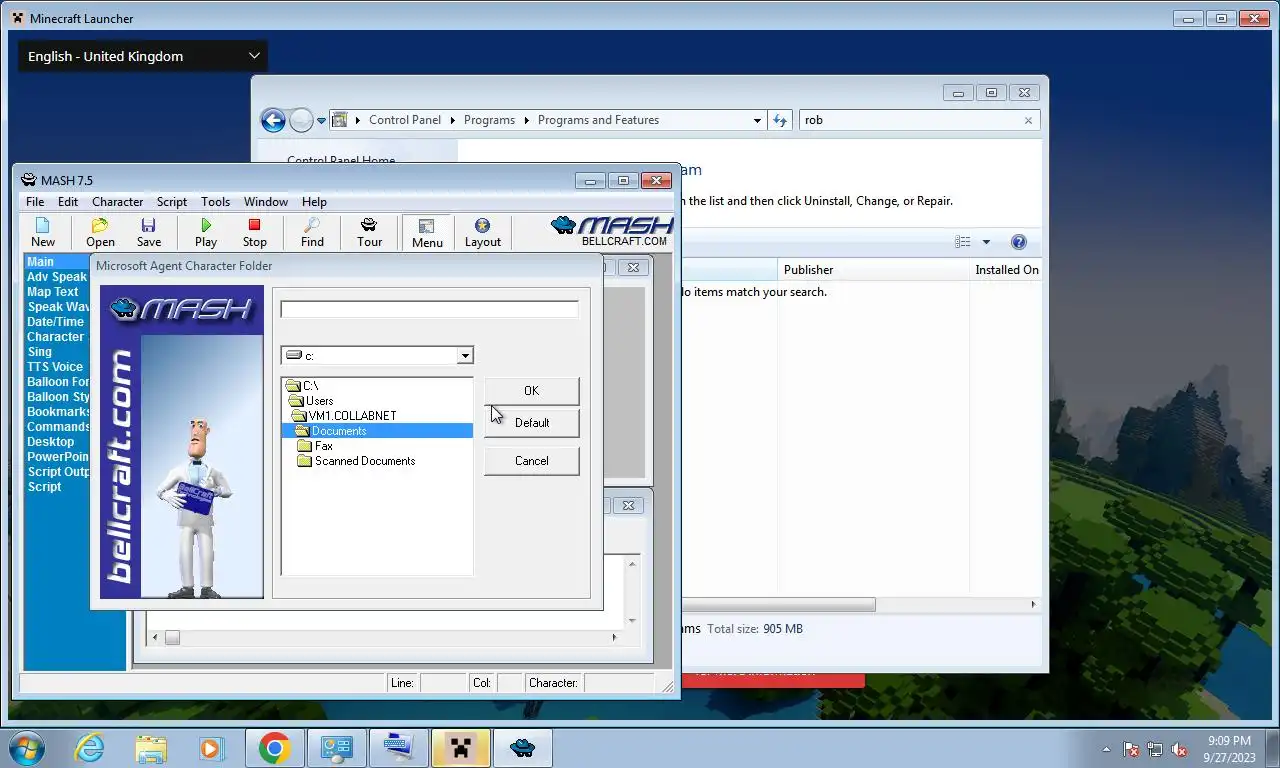The width and height of the screenshot is (1280, 768).
Task: Select Main in the MASH sidebar
Action: tap(57, 262)
